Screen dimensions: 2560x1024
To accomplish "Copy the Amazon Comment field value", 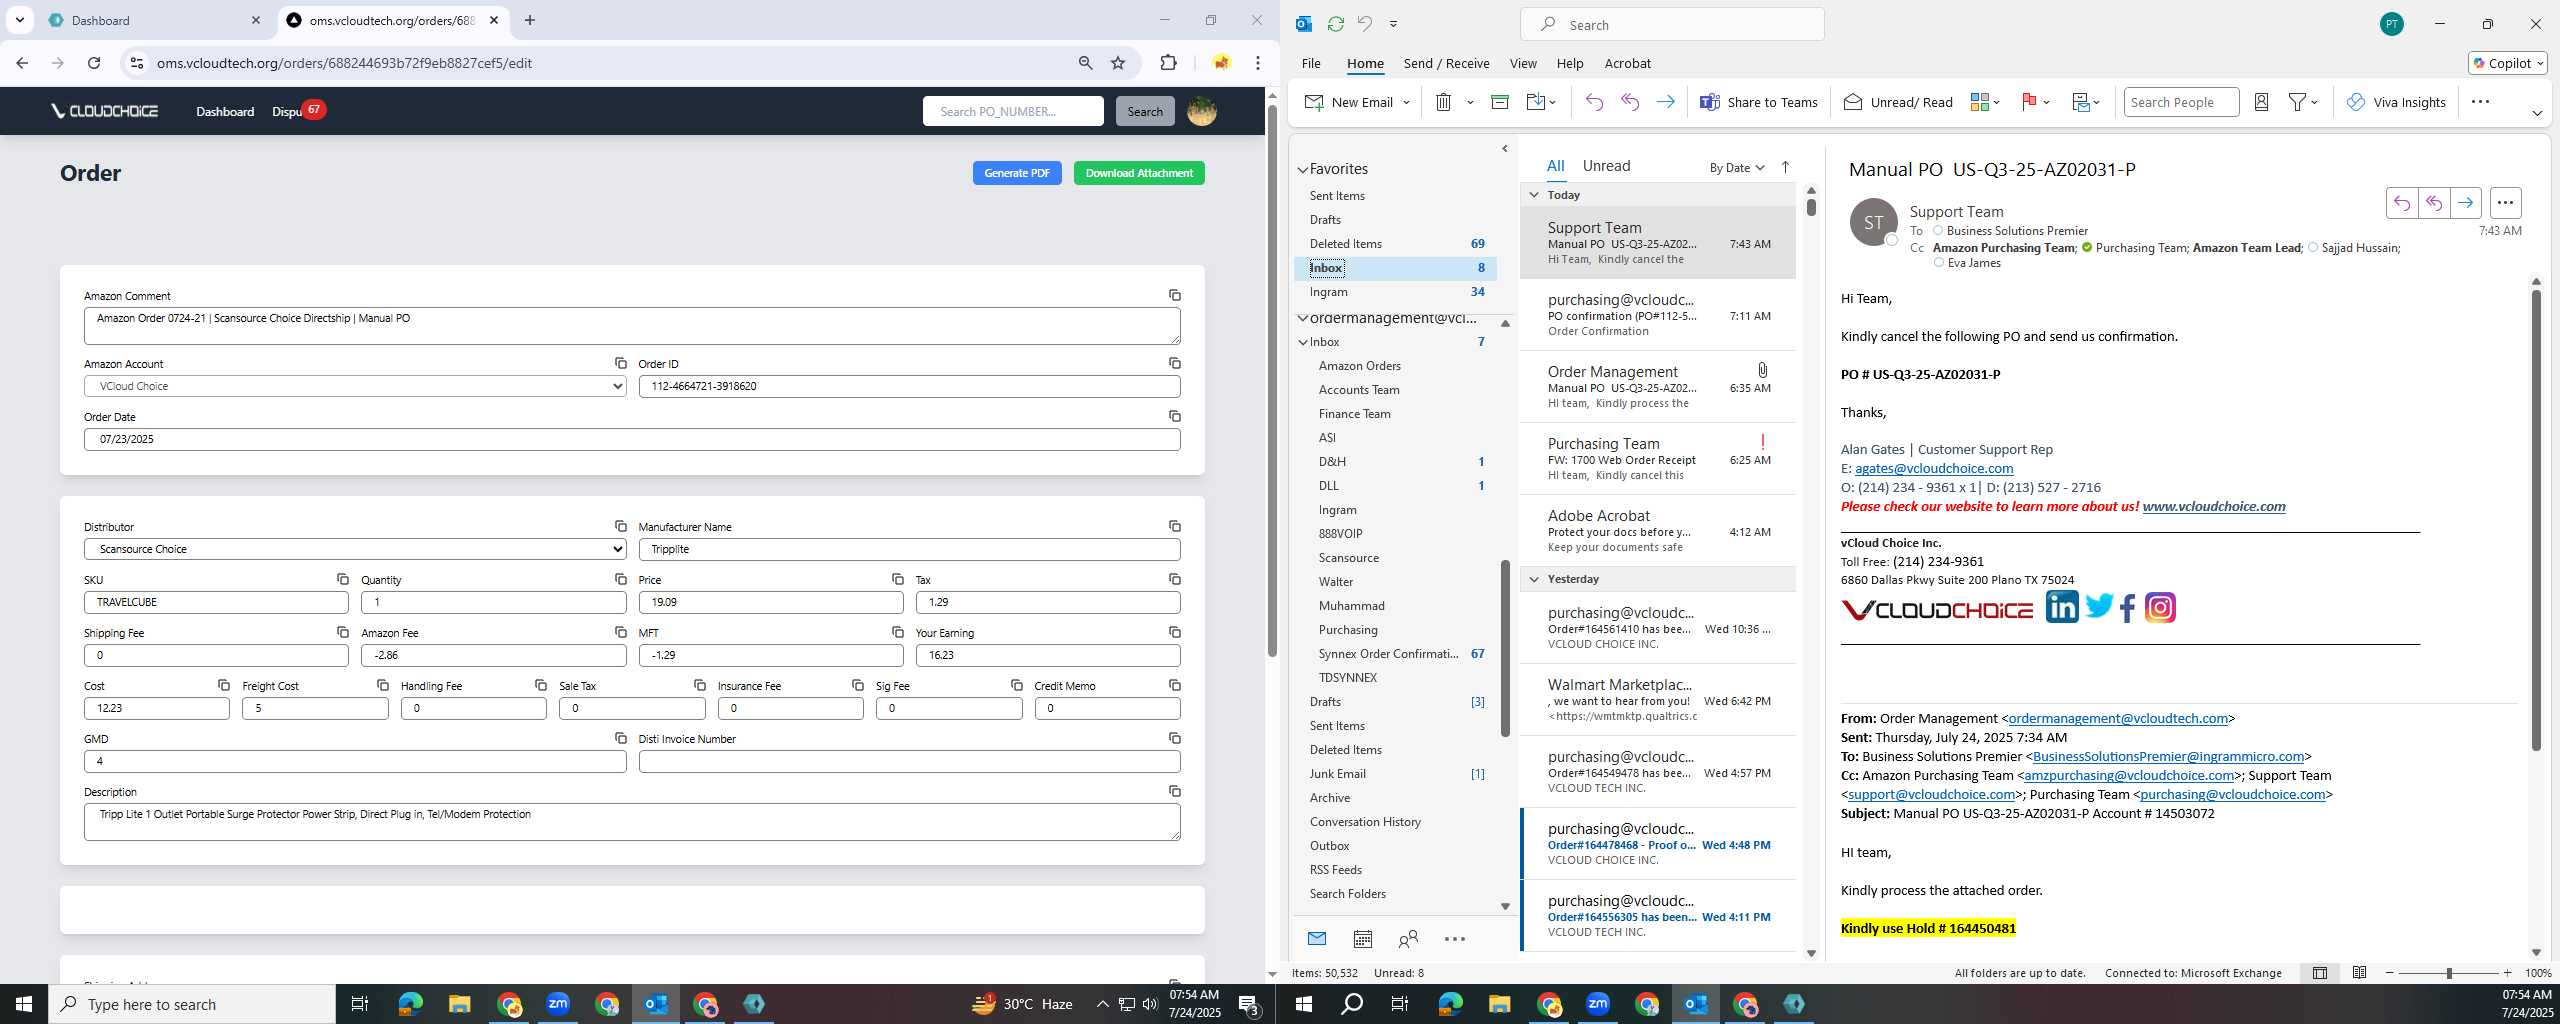I will click(x=1174, y=295).
